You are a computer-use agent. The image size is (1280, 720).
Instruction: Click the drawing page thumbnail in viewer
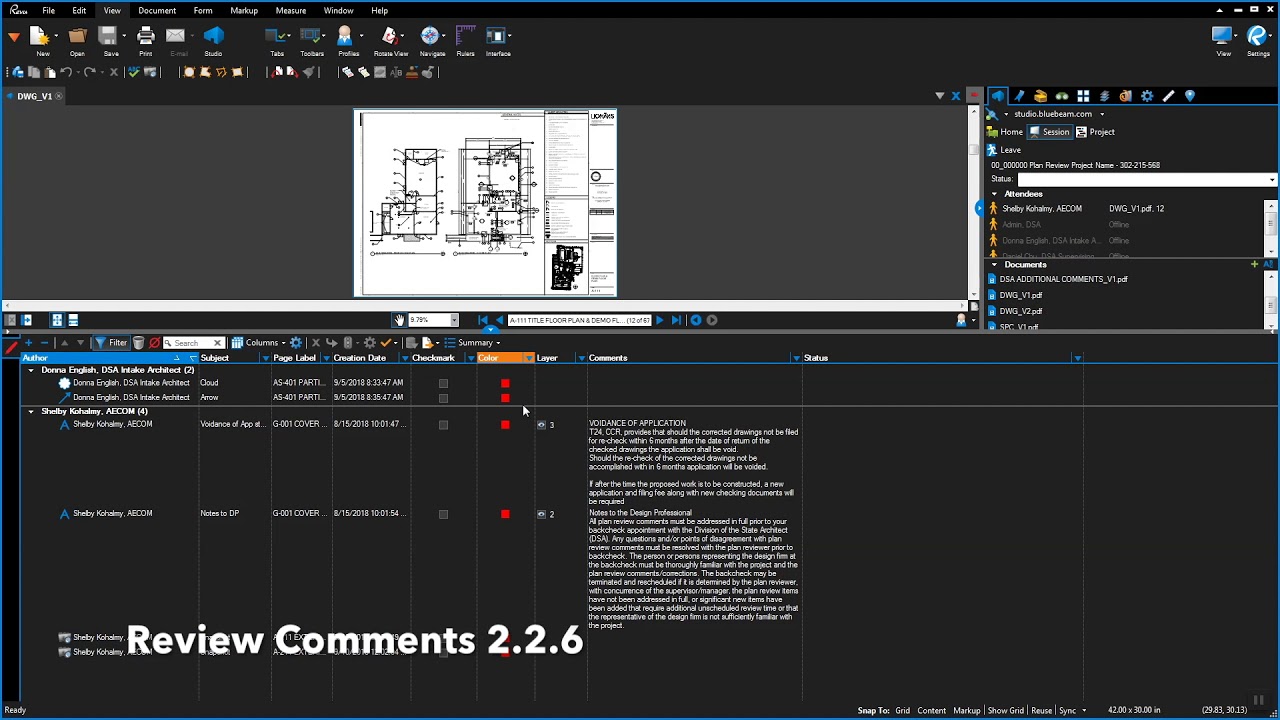point(485,203)
